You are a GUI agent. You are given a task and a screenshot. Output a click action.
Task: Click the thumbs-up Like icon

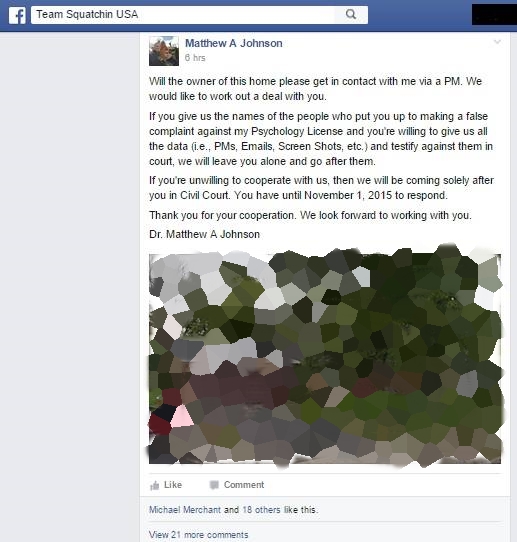coord(154,485)
